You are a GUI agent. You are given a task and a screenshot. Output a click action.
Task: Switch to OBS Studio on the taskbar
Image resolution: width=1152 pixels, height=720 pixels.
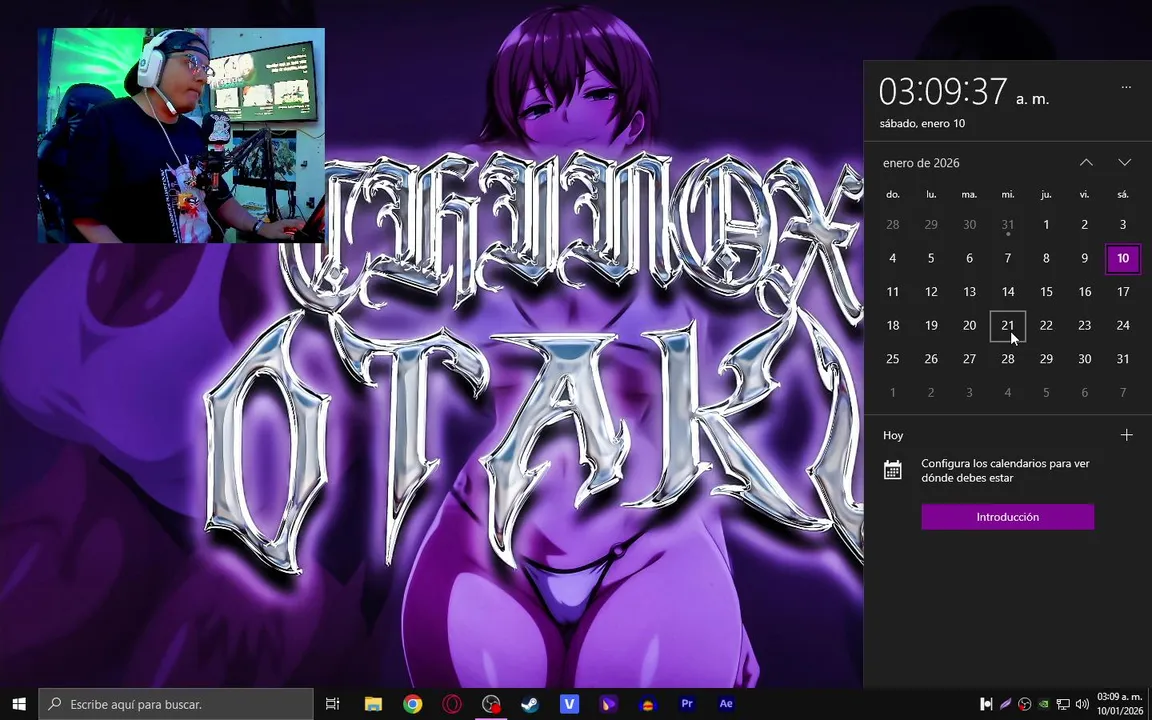pos(491,704)
